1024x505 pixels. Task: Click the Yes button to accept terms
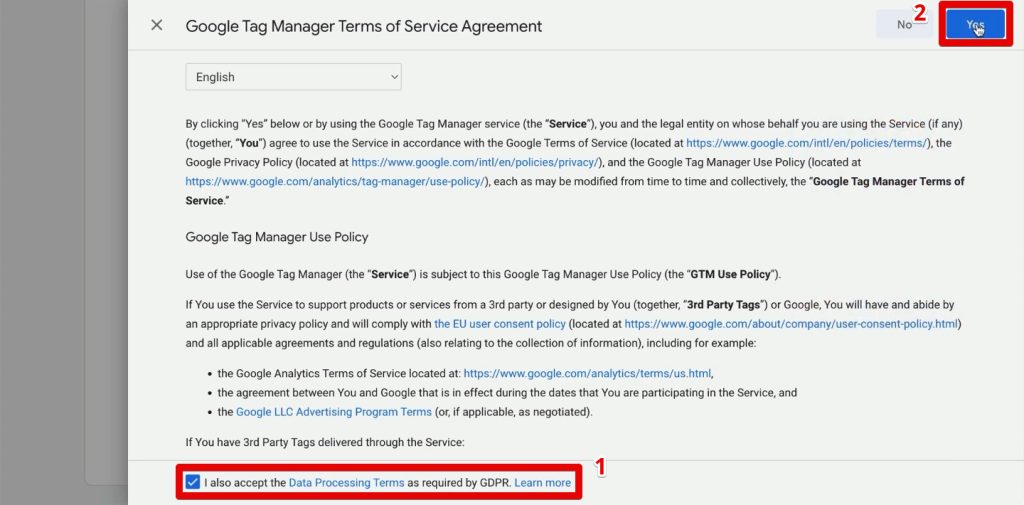point(975,25)
